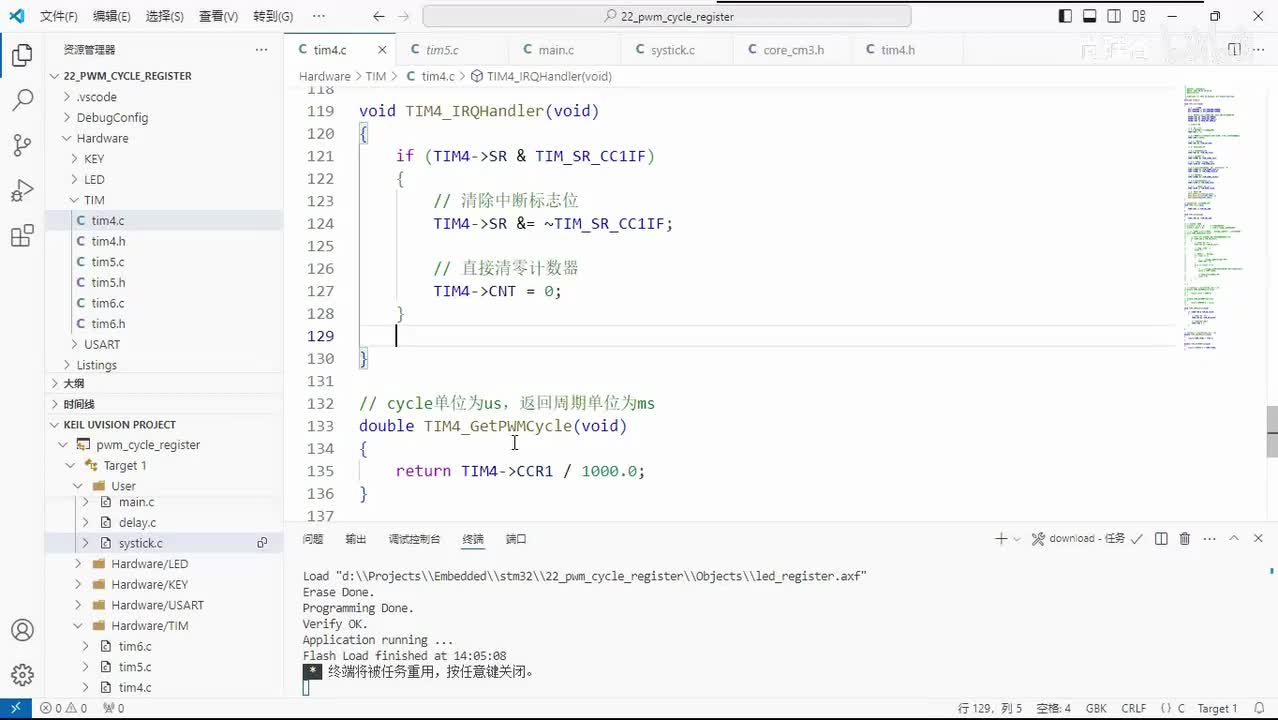Open the Manage gear menu
The width and height of the screenshot is (1278, 720).
(x=22, y=675)
